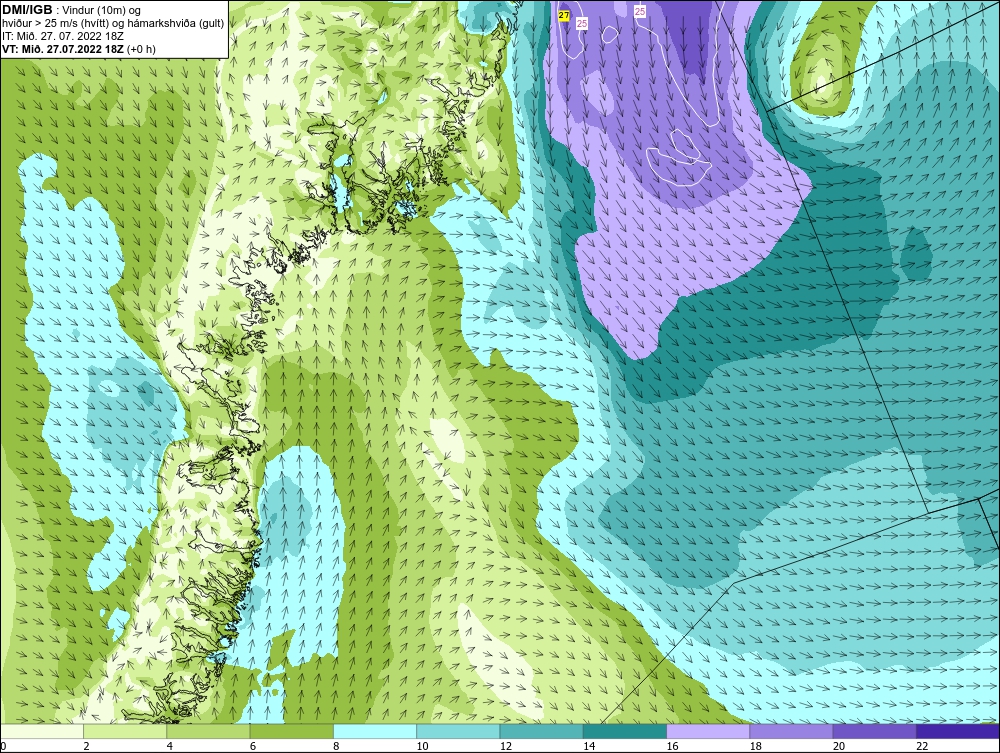Click the 25 gust label beside yellow 27
Screen dimensions: 1000x753
[582, 23]
